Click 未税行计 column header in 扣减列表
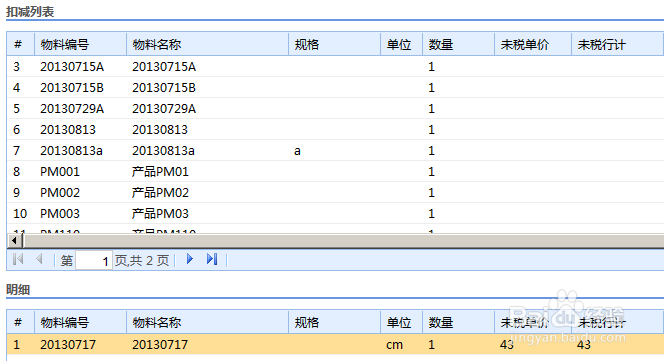 coord(617,44)
